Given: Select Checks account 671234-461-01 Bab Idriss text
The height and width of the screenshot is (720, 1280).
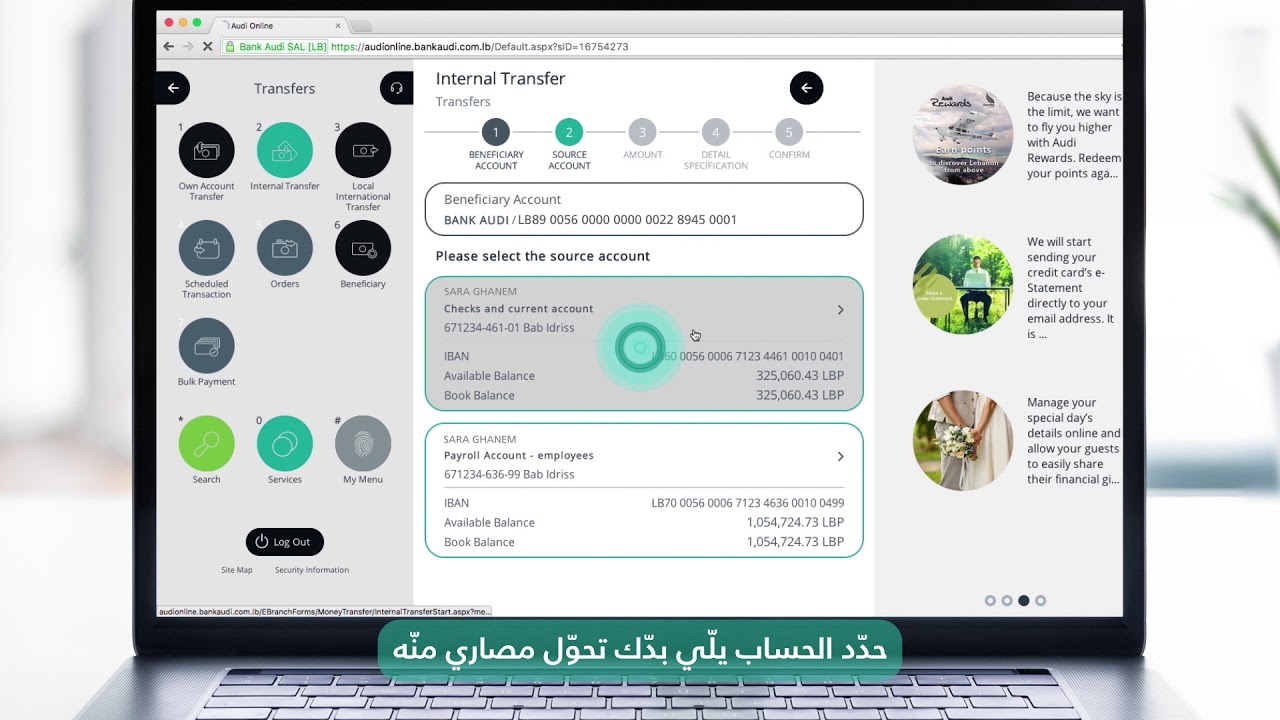Looking at the screenshot, I should point(509,328).
